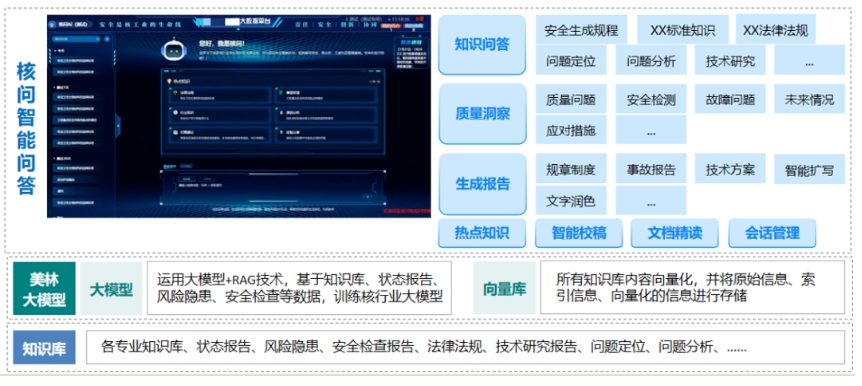Click the 故障问题 tag
Image resolution: width=862 pixels, height=386 pixels.
730,99
